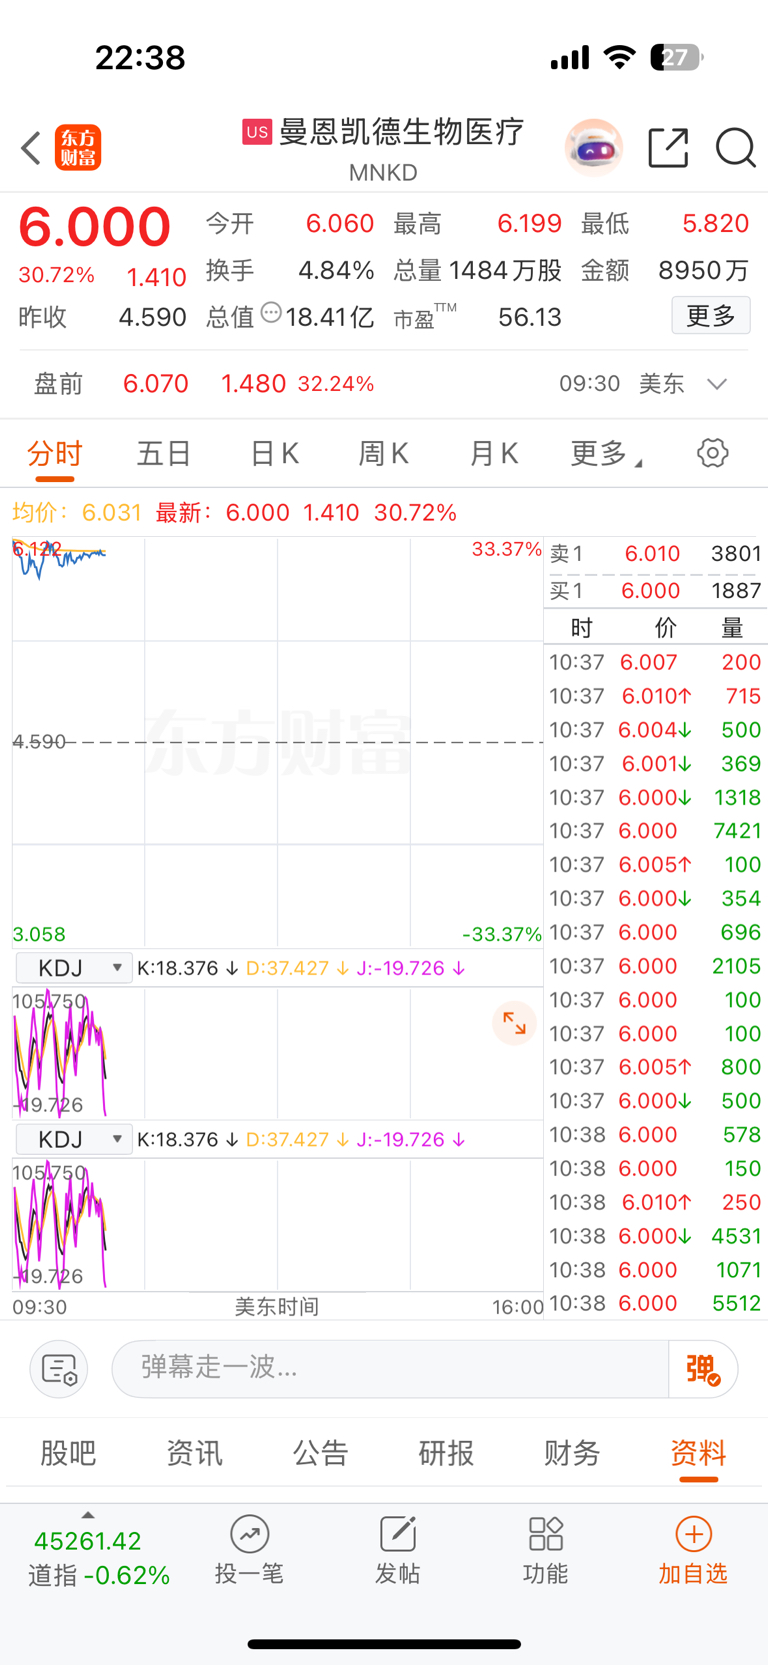Open the 公告 tab
Viewport: 769px width, 1665px height.
pos(320,1453)
